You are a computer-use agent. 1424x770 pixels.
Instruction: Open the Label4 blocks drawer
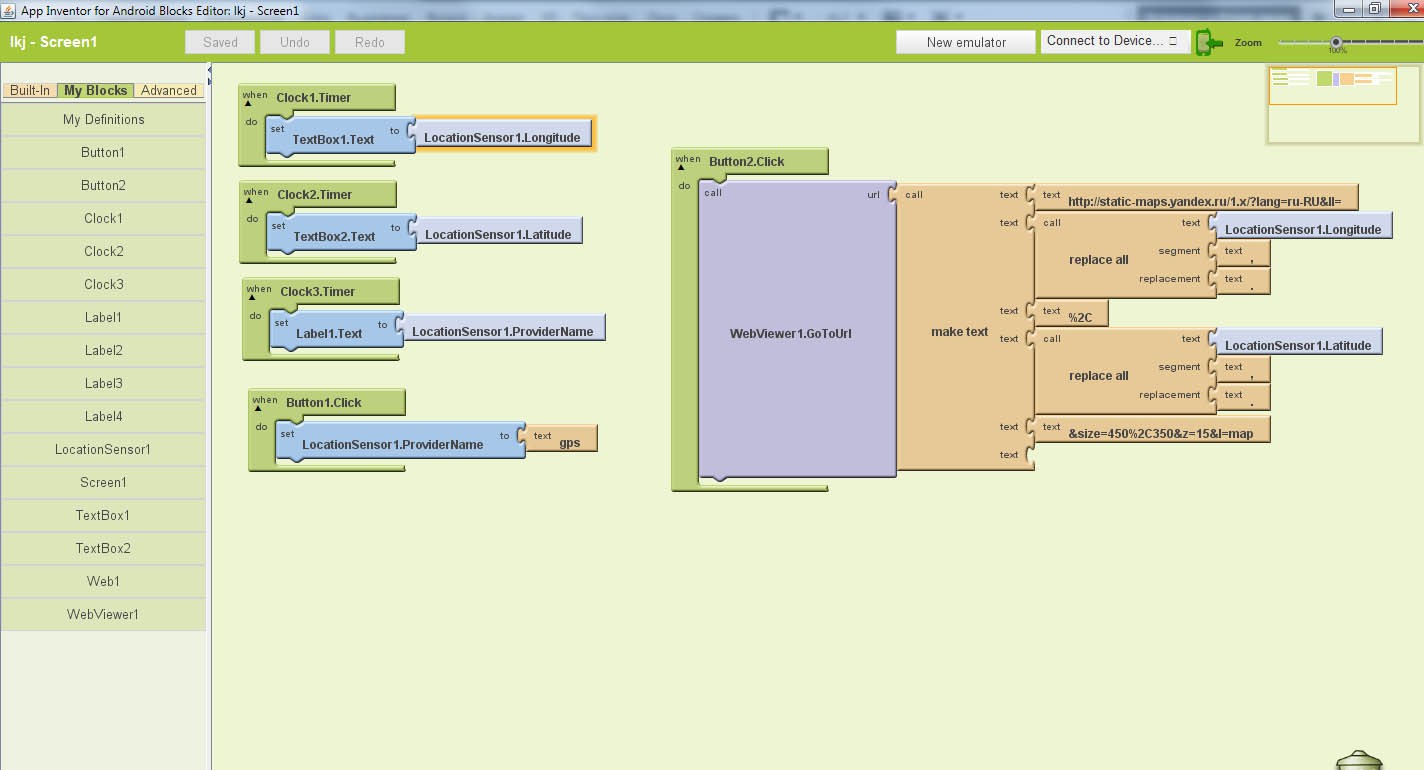pyautogui.click(x=103, y=416)
